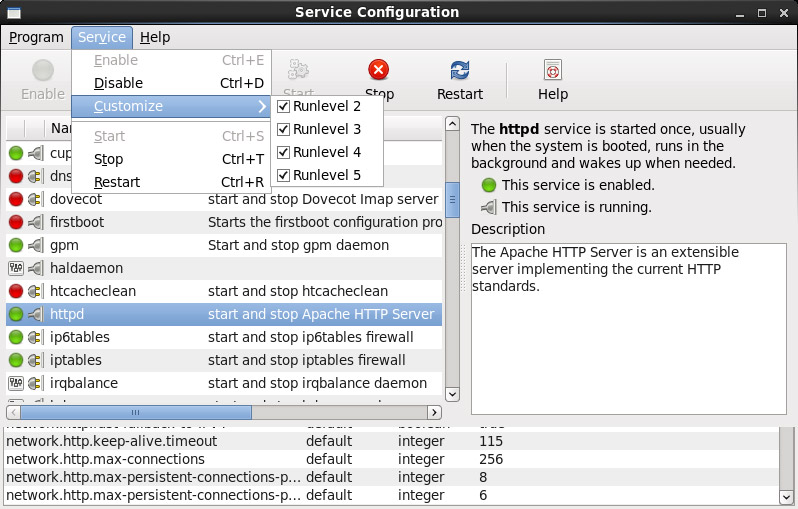Screen dimensions: 798x509
Task: Open the Help menu in menu bar
Action: point(155,37)
